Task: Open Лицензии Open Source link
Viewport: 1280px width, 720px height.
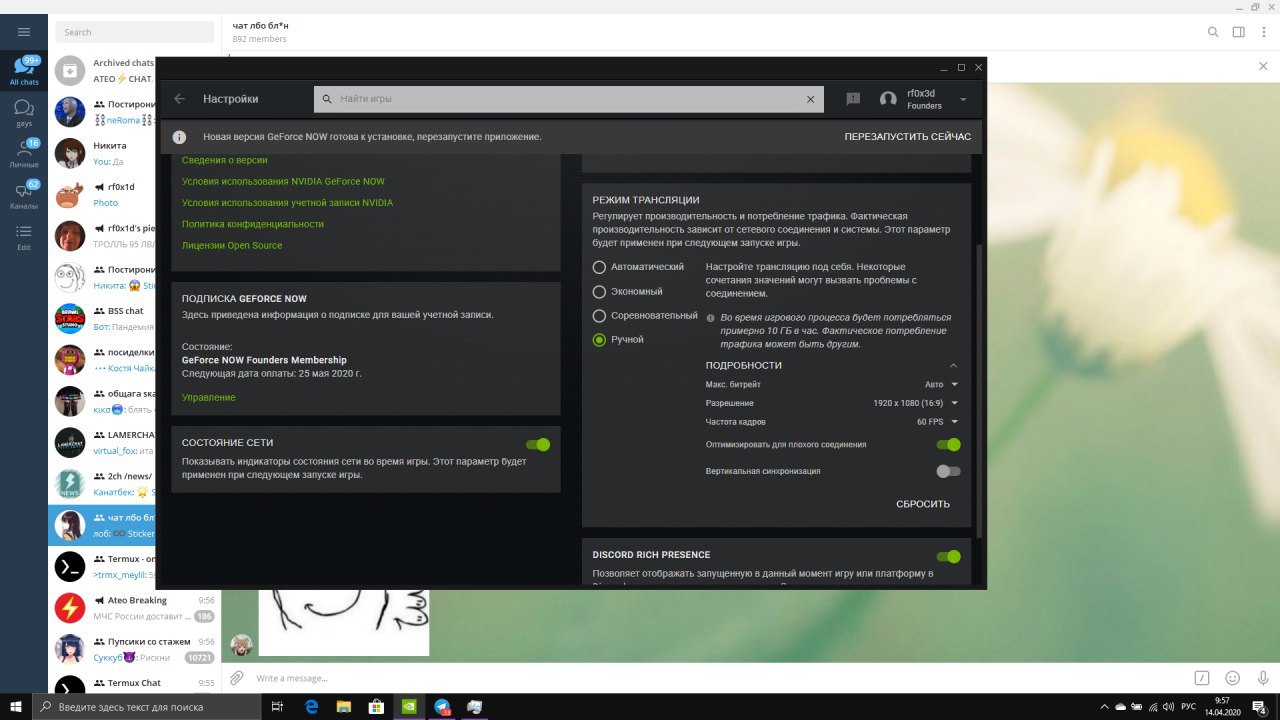Action: click(x=232, y=245)
